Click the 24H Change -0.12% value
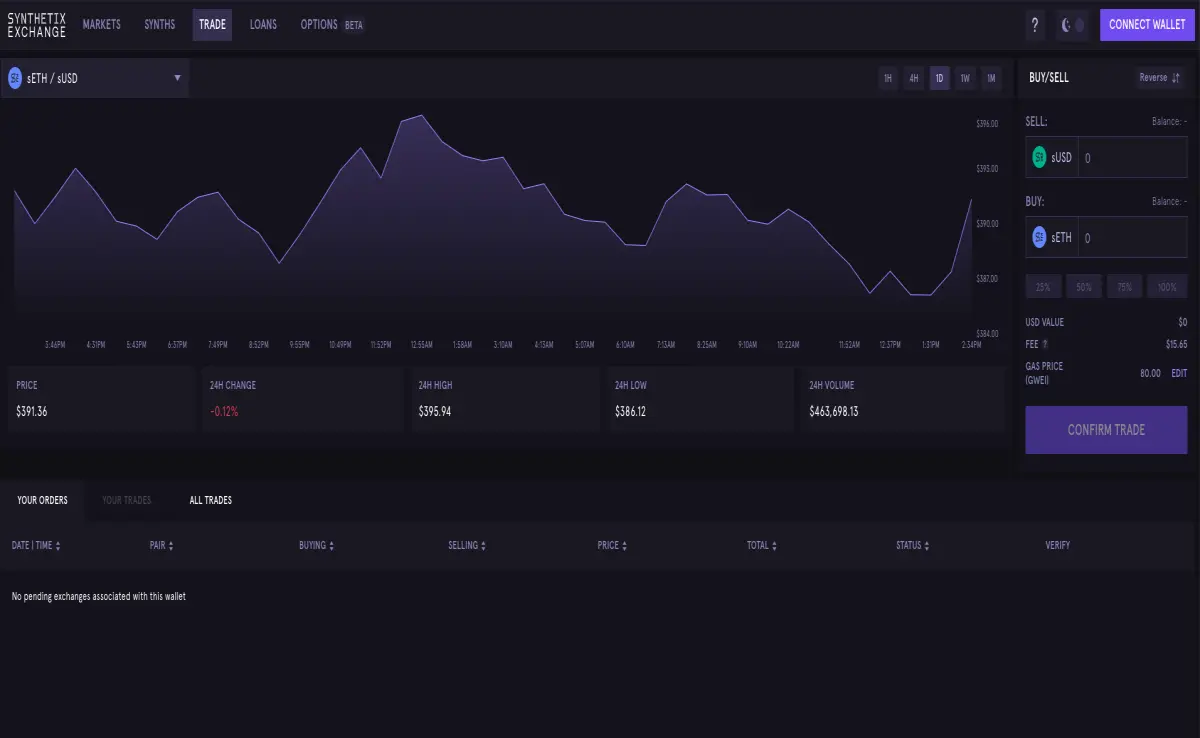The image size is (1200, 738). click(224, 411)
